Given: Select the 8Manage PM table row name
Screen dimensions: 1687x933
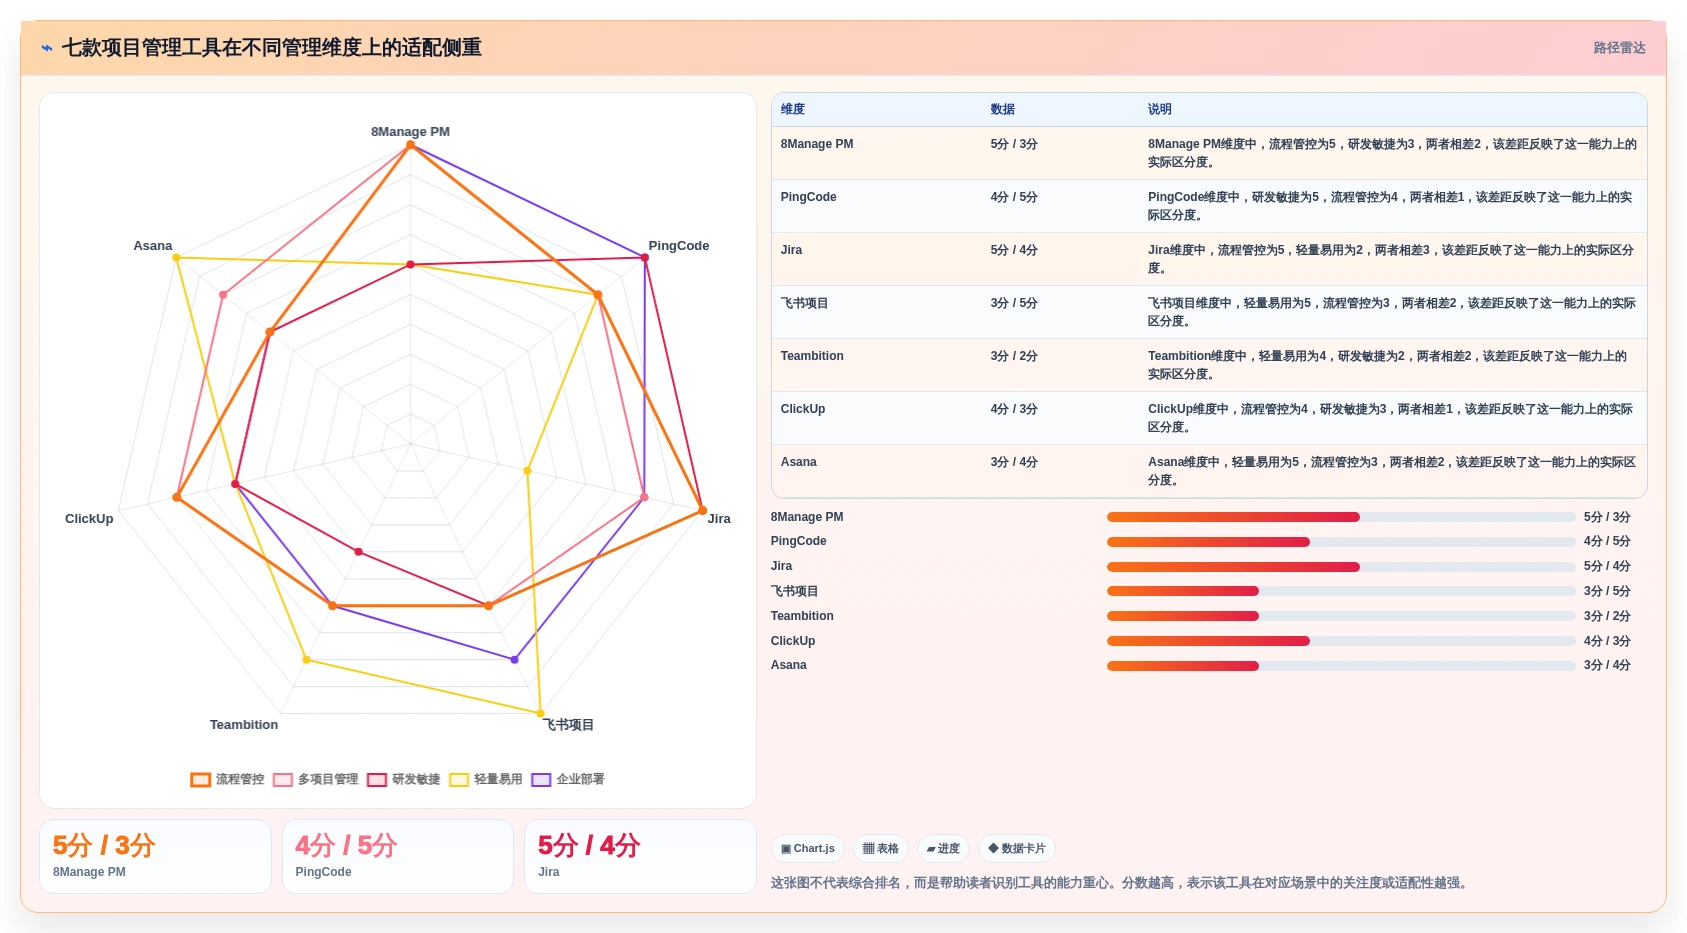Looking at the screenshot, I should click(816, 144).
